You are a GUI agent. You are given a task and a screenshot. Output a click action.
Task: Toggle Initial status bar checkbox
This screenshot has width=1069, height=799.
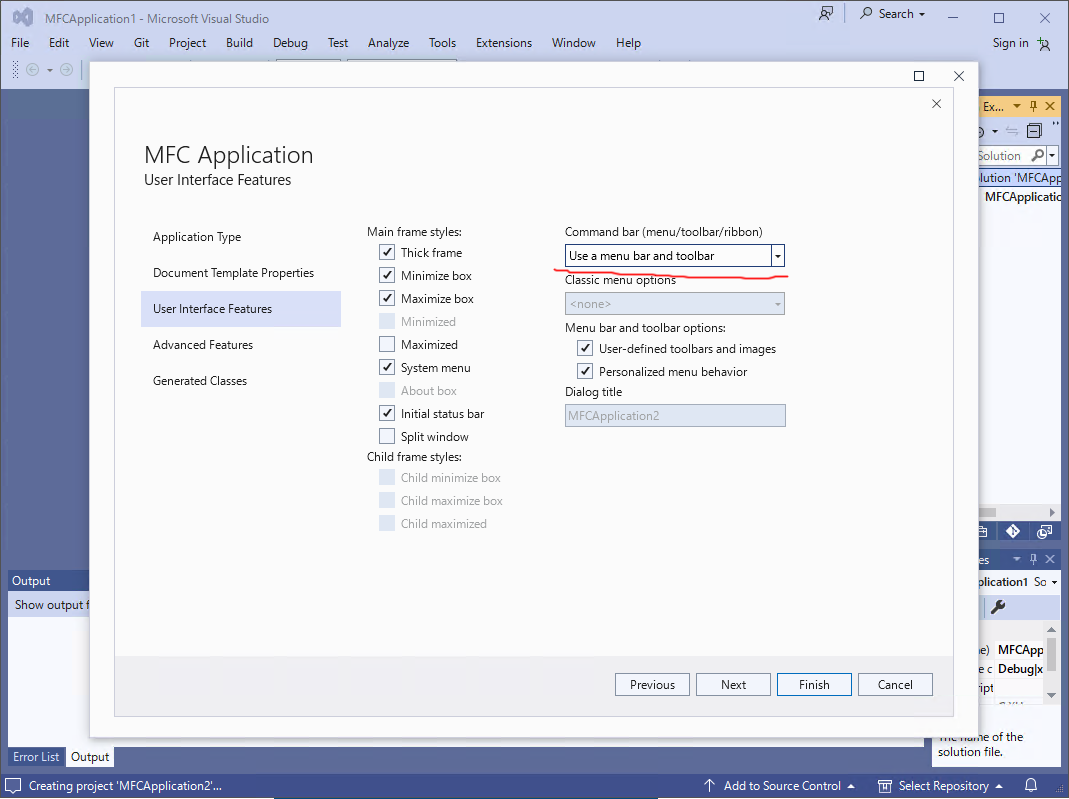point(387,413)
